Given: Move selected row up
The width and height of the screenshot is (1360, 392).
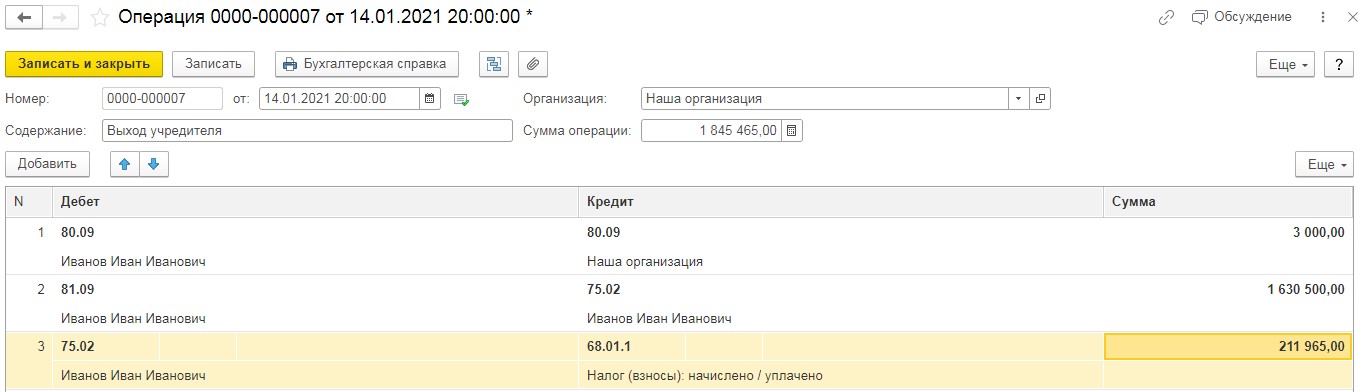Looking at the screenshot, I should click(x=125, y=164).
